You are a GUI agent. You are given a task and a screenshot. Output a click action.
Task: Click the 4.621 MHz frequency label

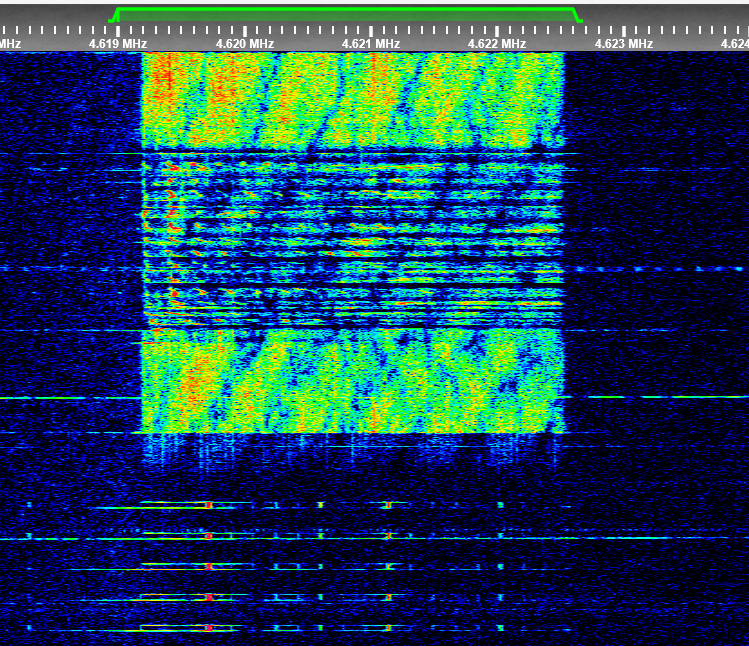pyautogui.click(x=371, y=44)
